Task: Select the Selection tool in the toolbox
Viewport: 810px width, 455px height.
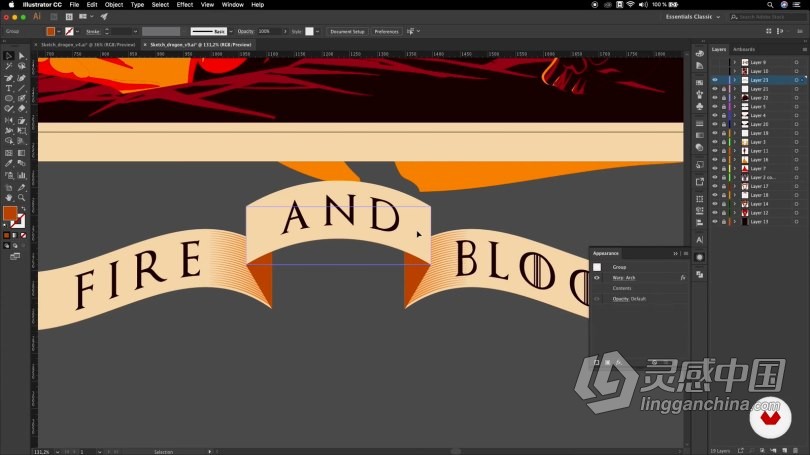Action: click(x=9, y=56)
